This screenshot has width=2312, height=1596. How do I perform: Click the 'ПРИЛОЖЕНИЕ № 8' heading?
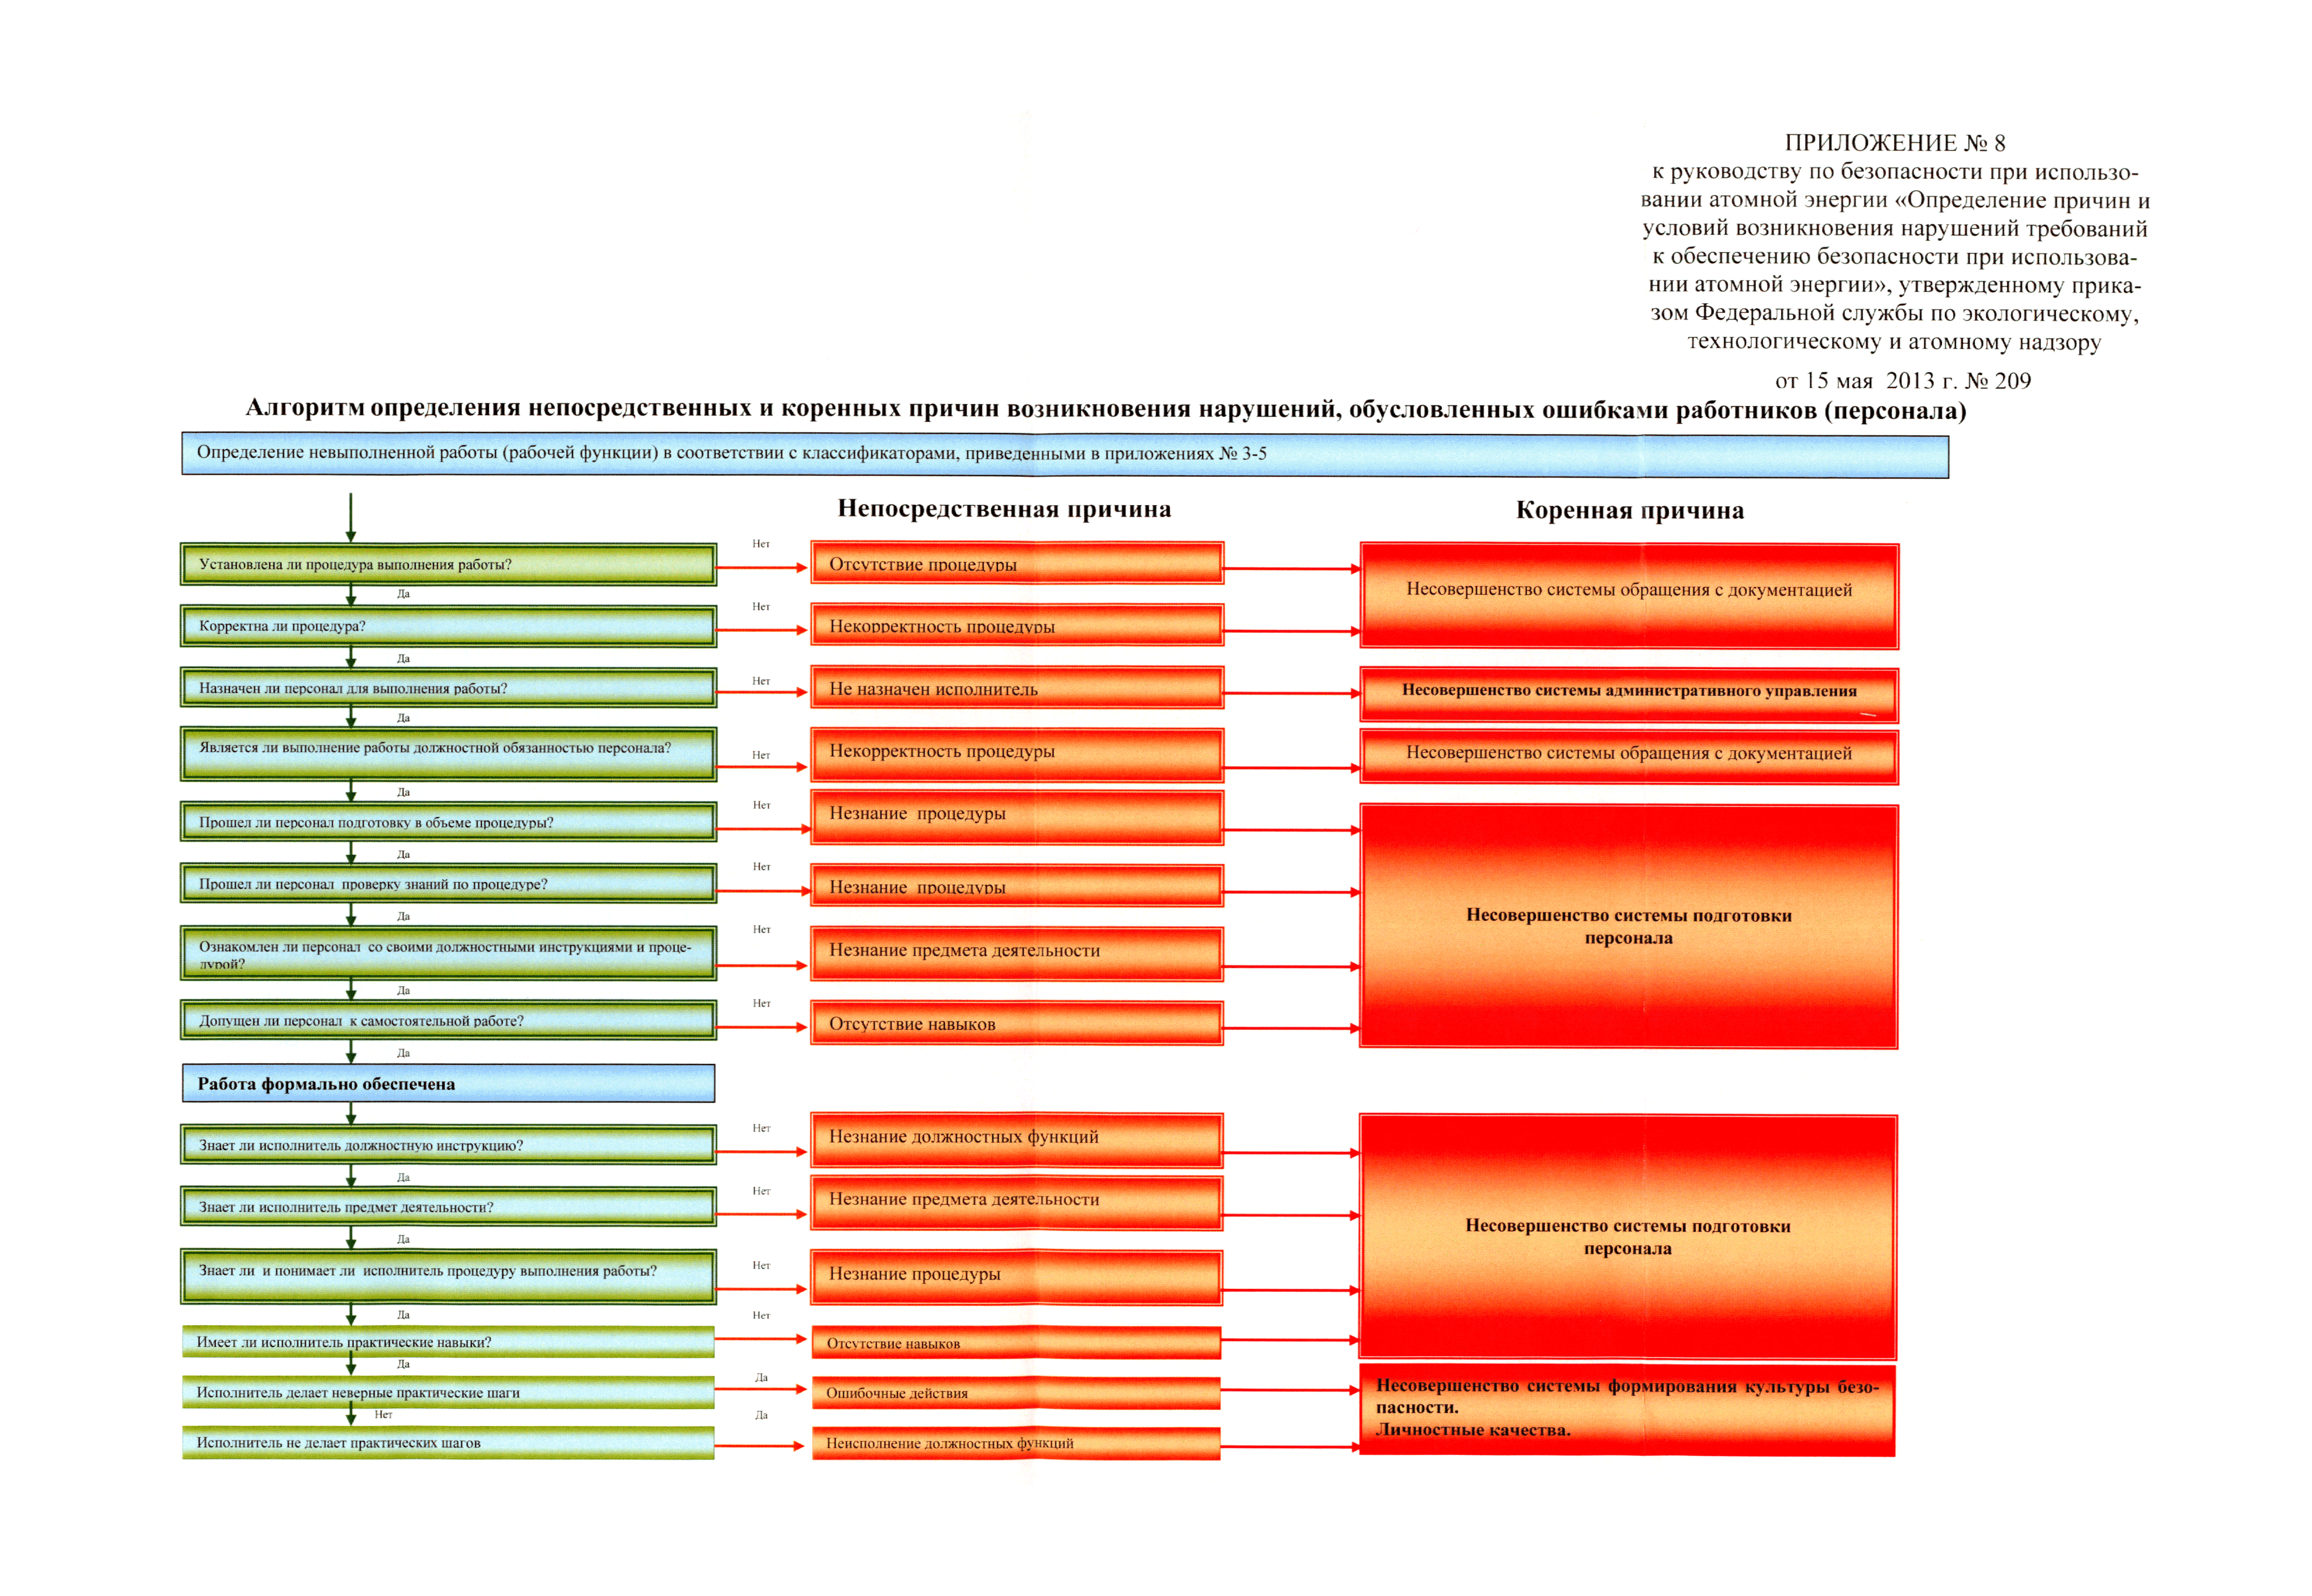(1894, 143)
